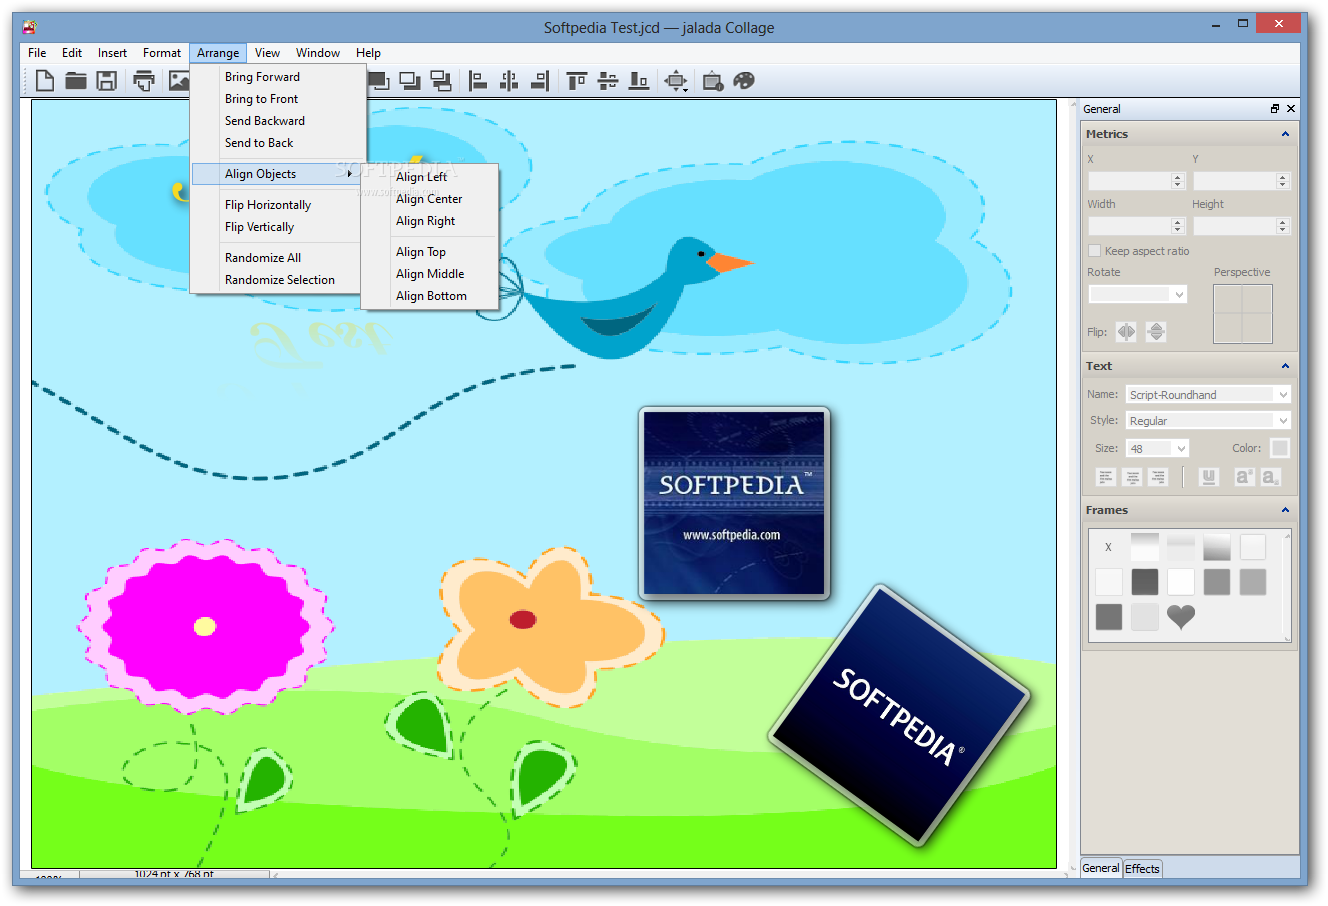Open the Help menu
Image resolution: width=1328 pixels, height=906 pixels.
pyautogui.click(x=368, y=53)
